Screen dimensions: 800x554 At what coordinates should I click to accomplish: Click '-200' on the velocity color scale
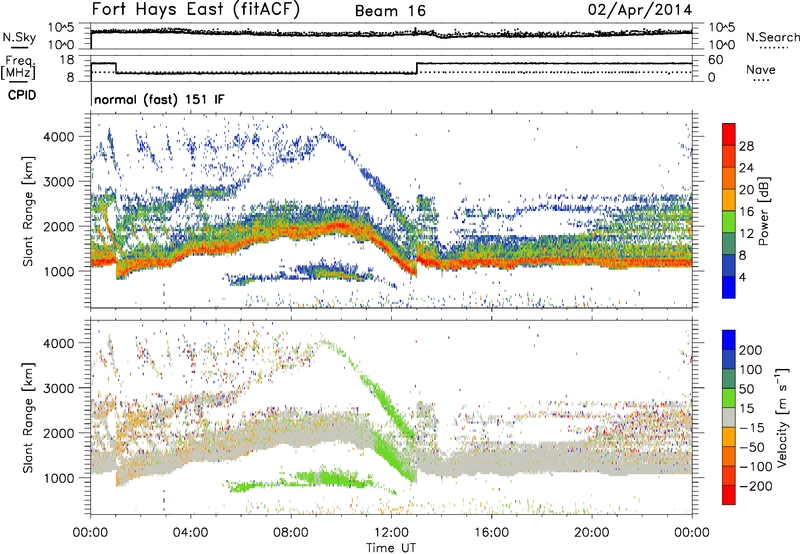[x=756, y=486]
